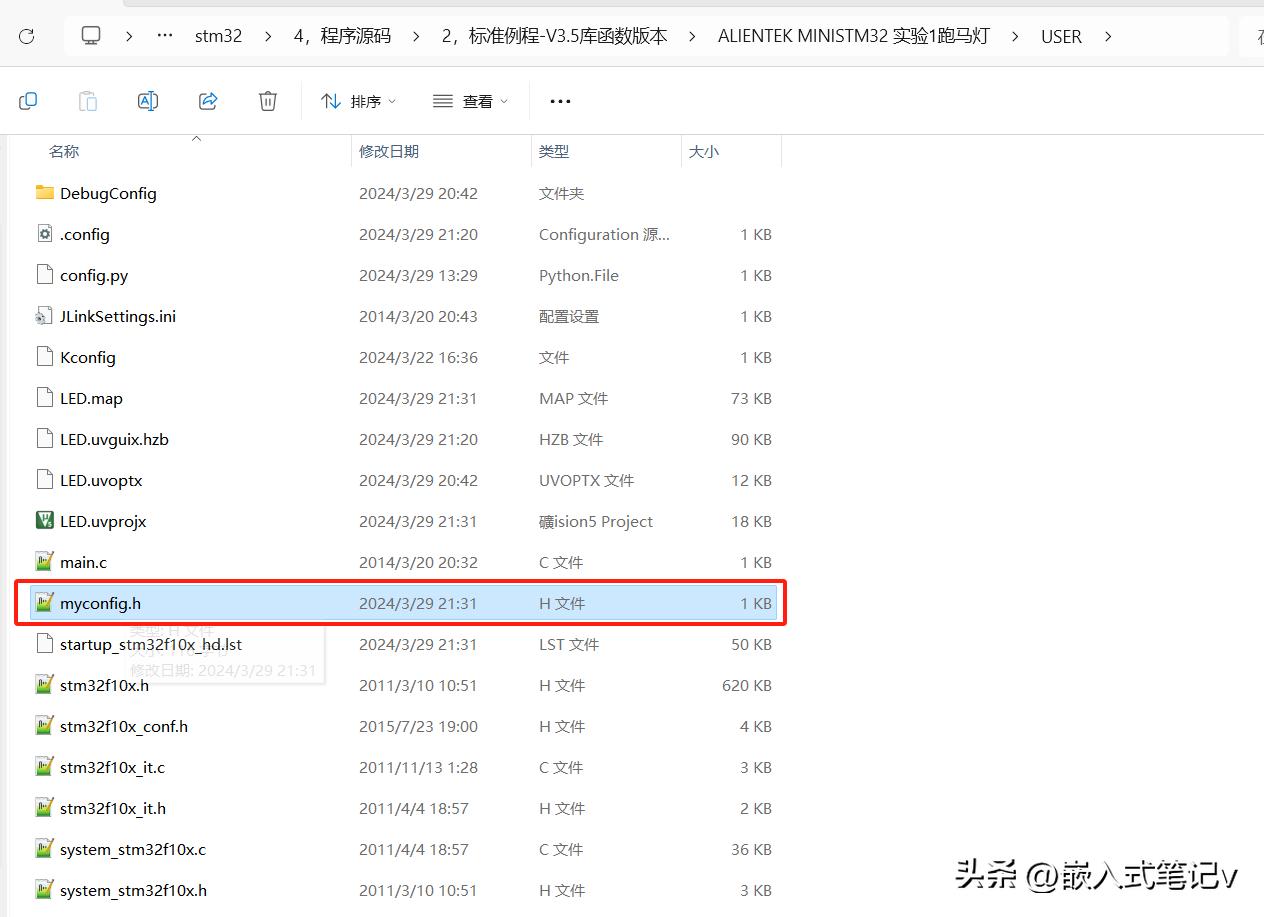1264x917 pixels.
Task: Copy the selected myconfig.h file
Action: [28, 100]
